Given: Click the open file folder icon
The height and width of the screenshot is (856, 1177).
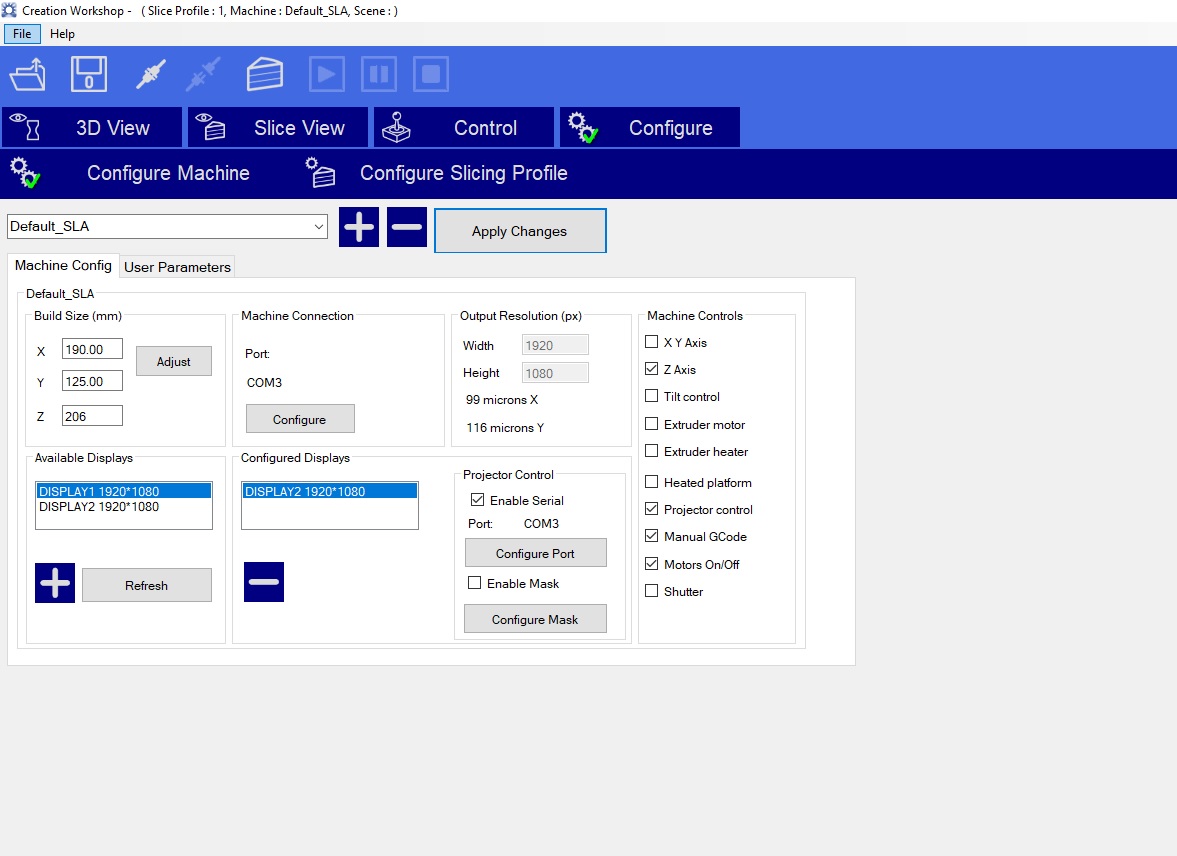Looking at the screenshot, I should click(x=27, y=75).
